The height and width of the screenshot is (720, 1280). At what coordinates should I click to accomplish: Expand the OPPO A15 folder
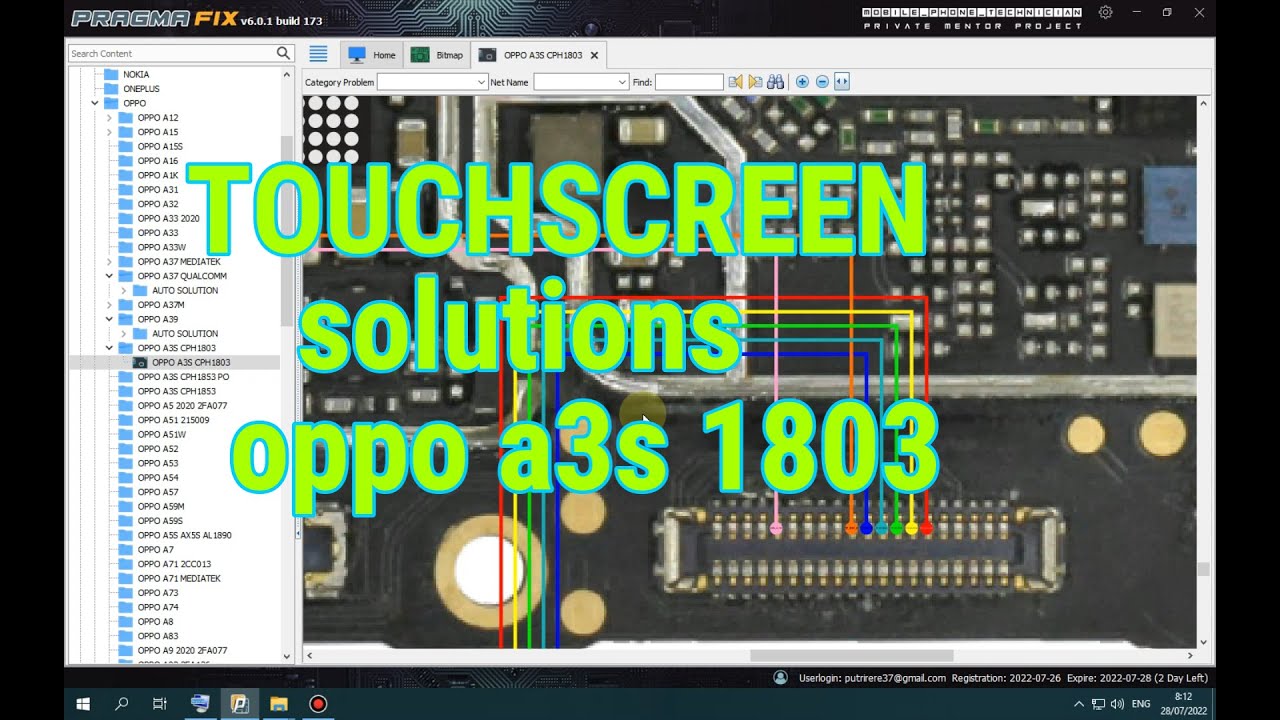click(109, 132)
